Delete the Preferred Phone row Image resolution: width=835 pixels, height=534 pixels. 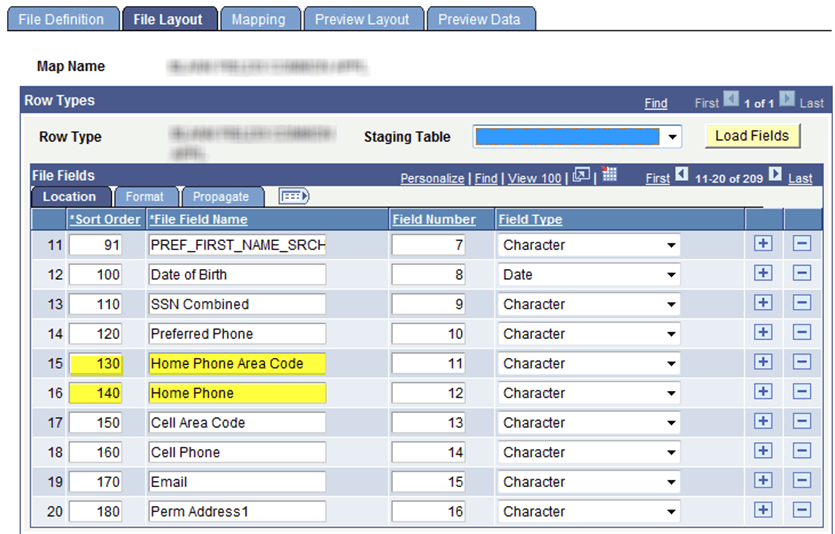(801, 333)
